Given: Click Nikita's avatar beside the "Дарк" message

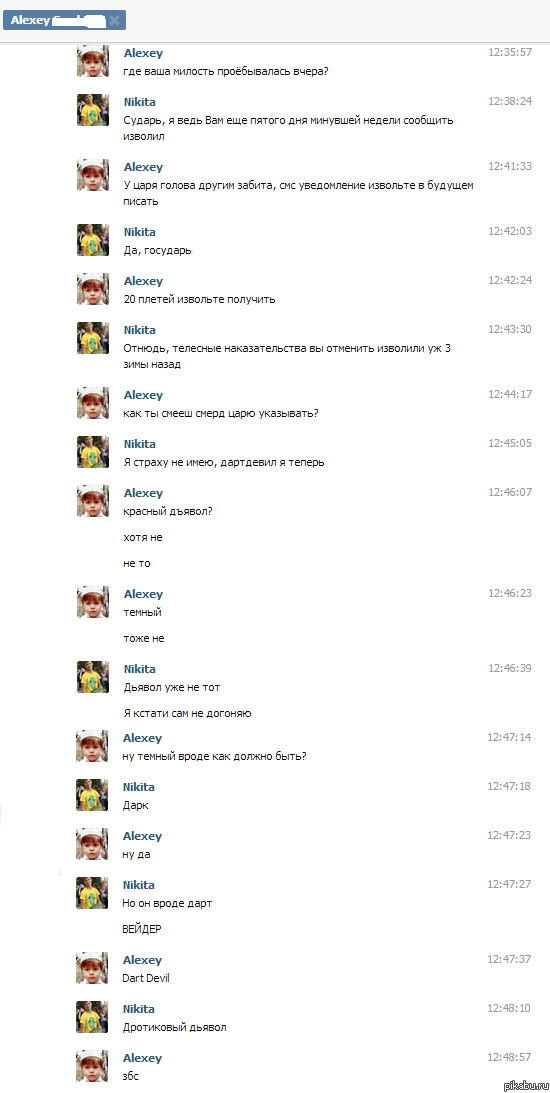Looking at the screenshot, I should 92,795.
